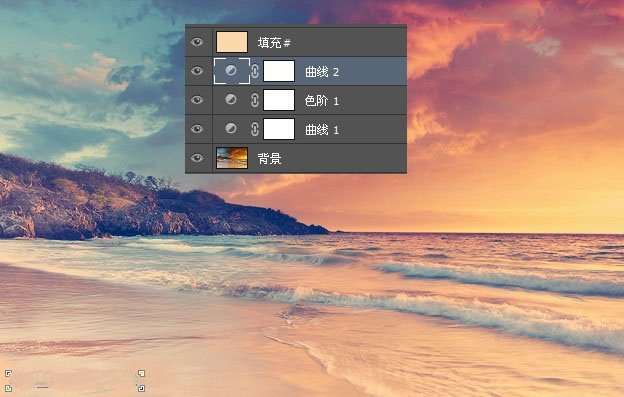Select the 曲线 1 layer mask thumbnail

279,129
